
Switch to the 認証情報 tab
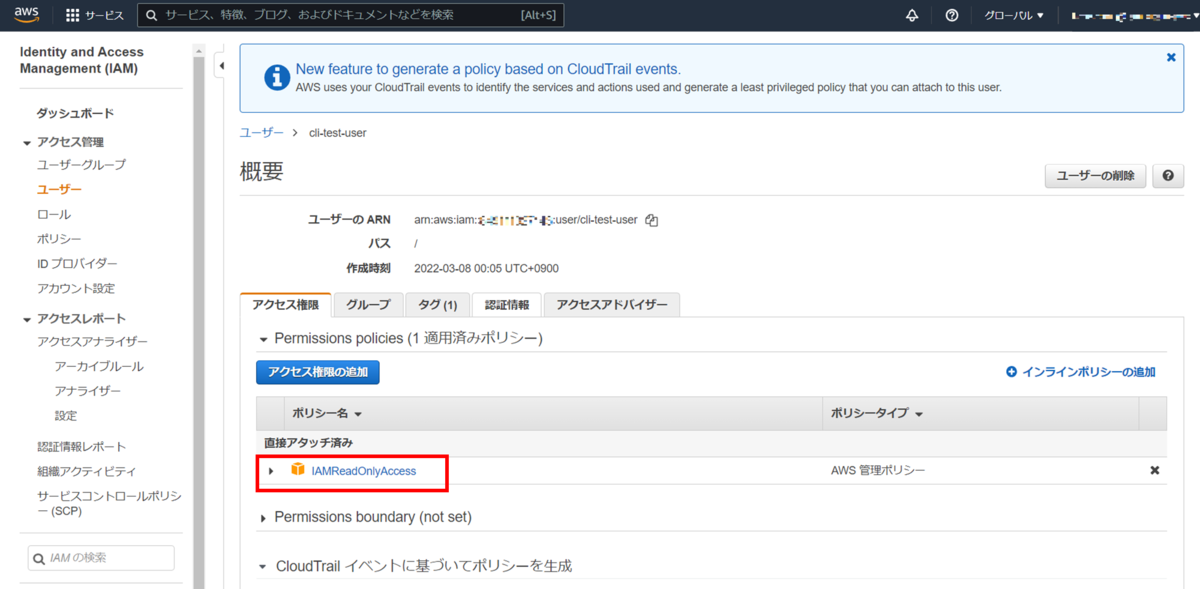[x=507, y=305]
